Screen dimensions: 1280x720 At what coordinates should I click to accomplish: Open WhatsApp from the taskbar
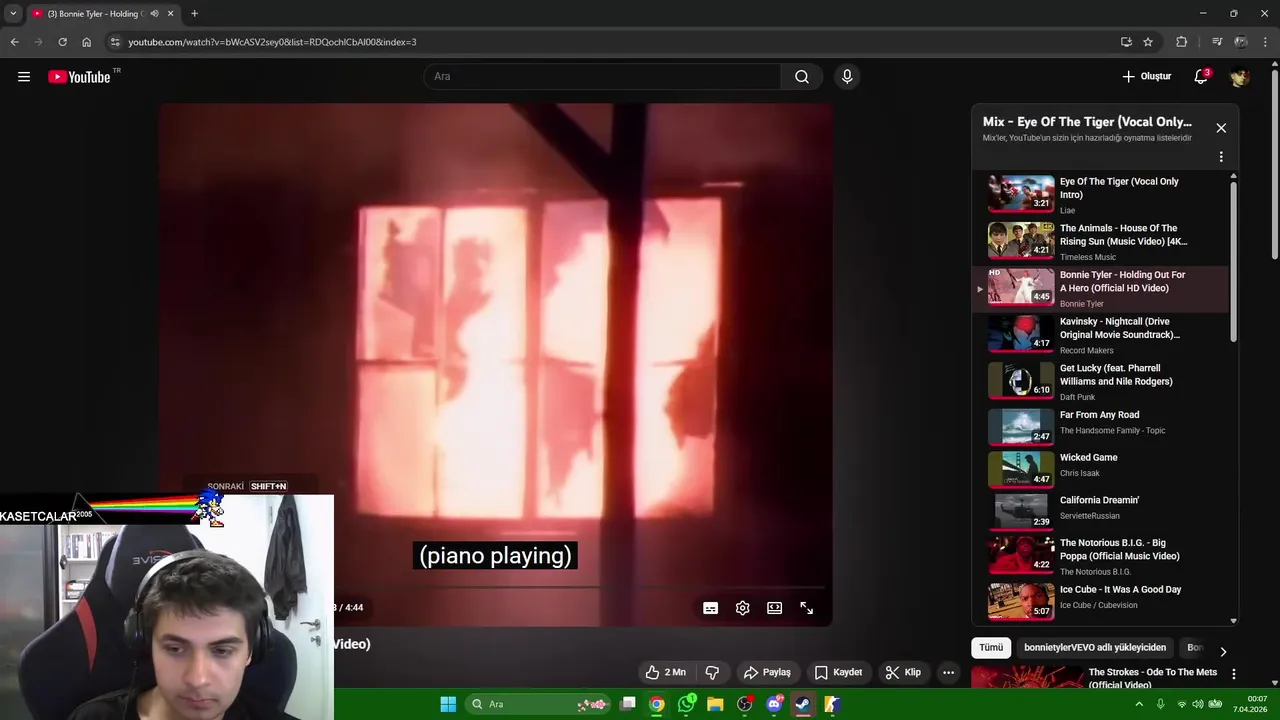(x=686, y=704)
